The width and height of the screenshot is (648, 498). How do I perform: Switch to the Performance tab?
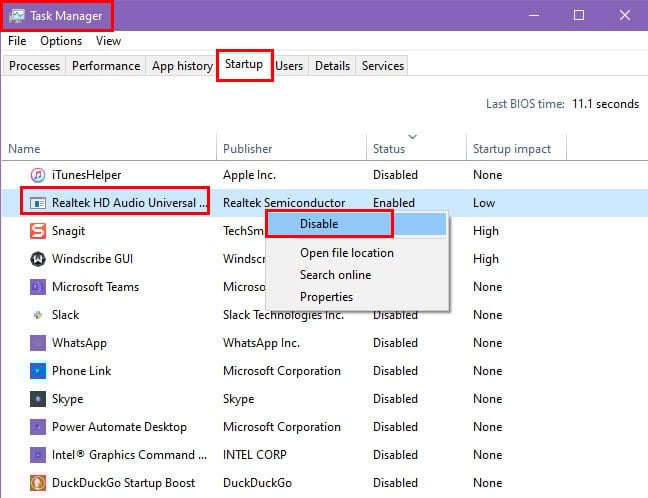tap(106, 66)
